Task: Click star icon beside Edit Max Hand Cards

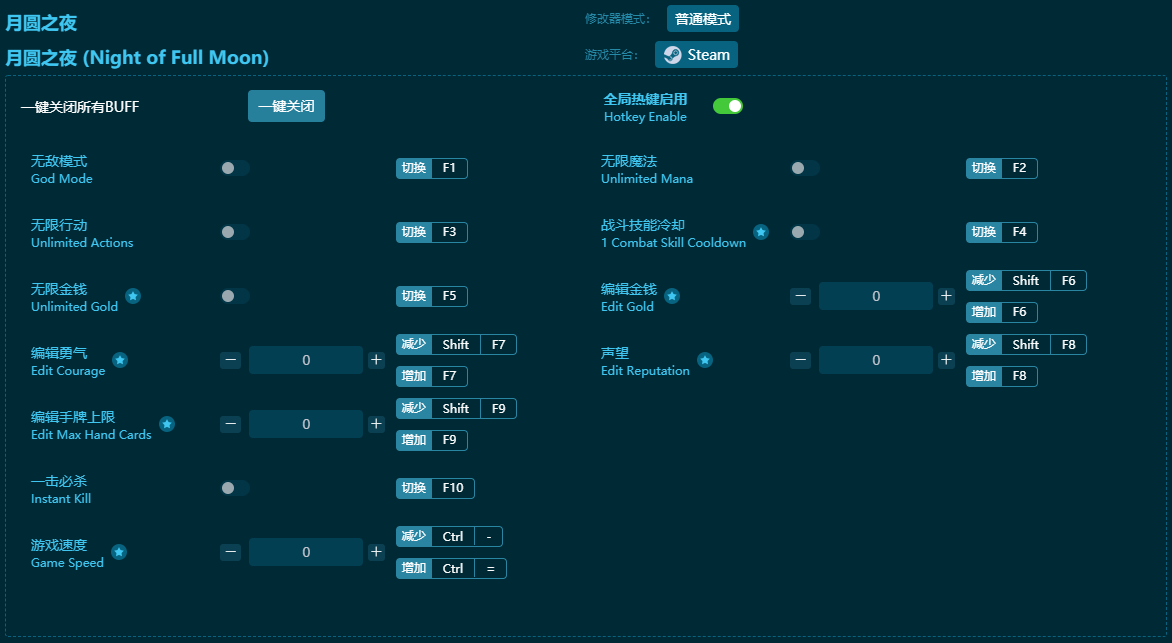Action: click(167, 424)
